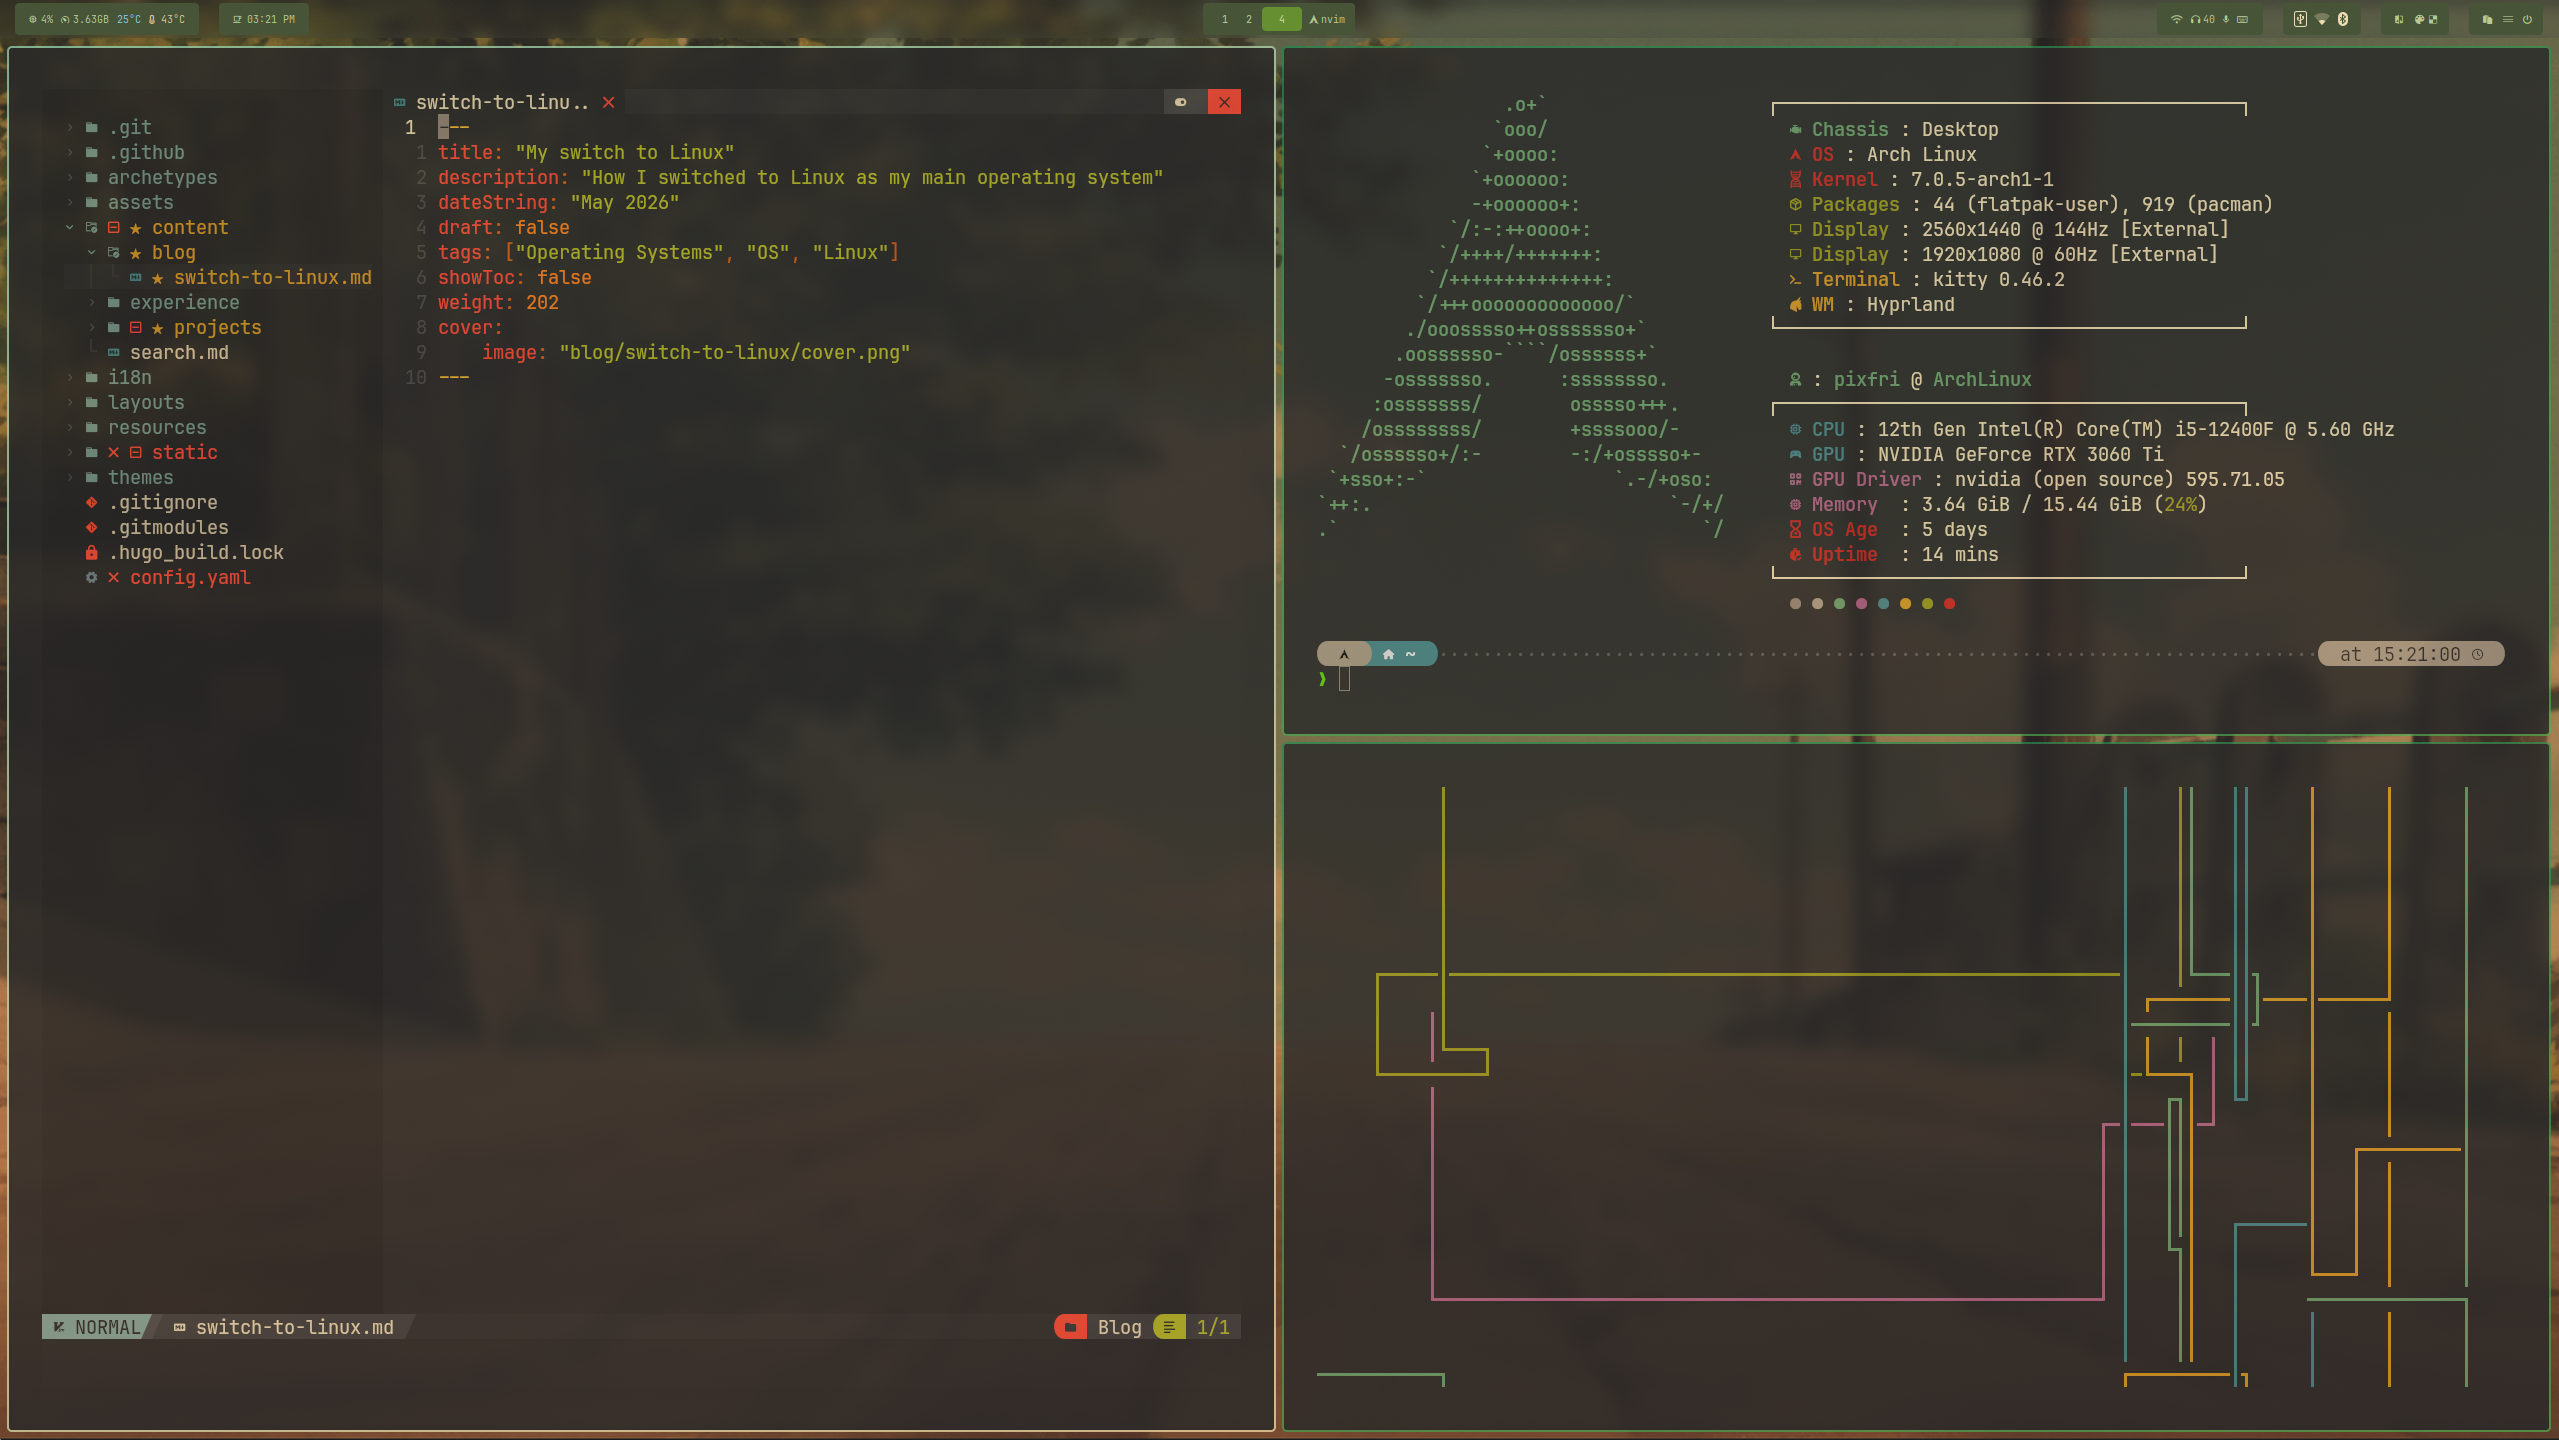The width and height of the screenshot is (2559, 1440).
Task: Click the git icon beside .gitignore
Action: coord(91,502)
